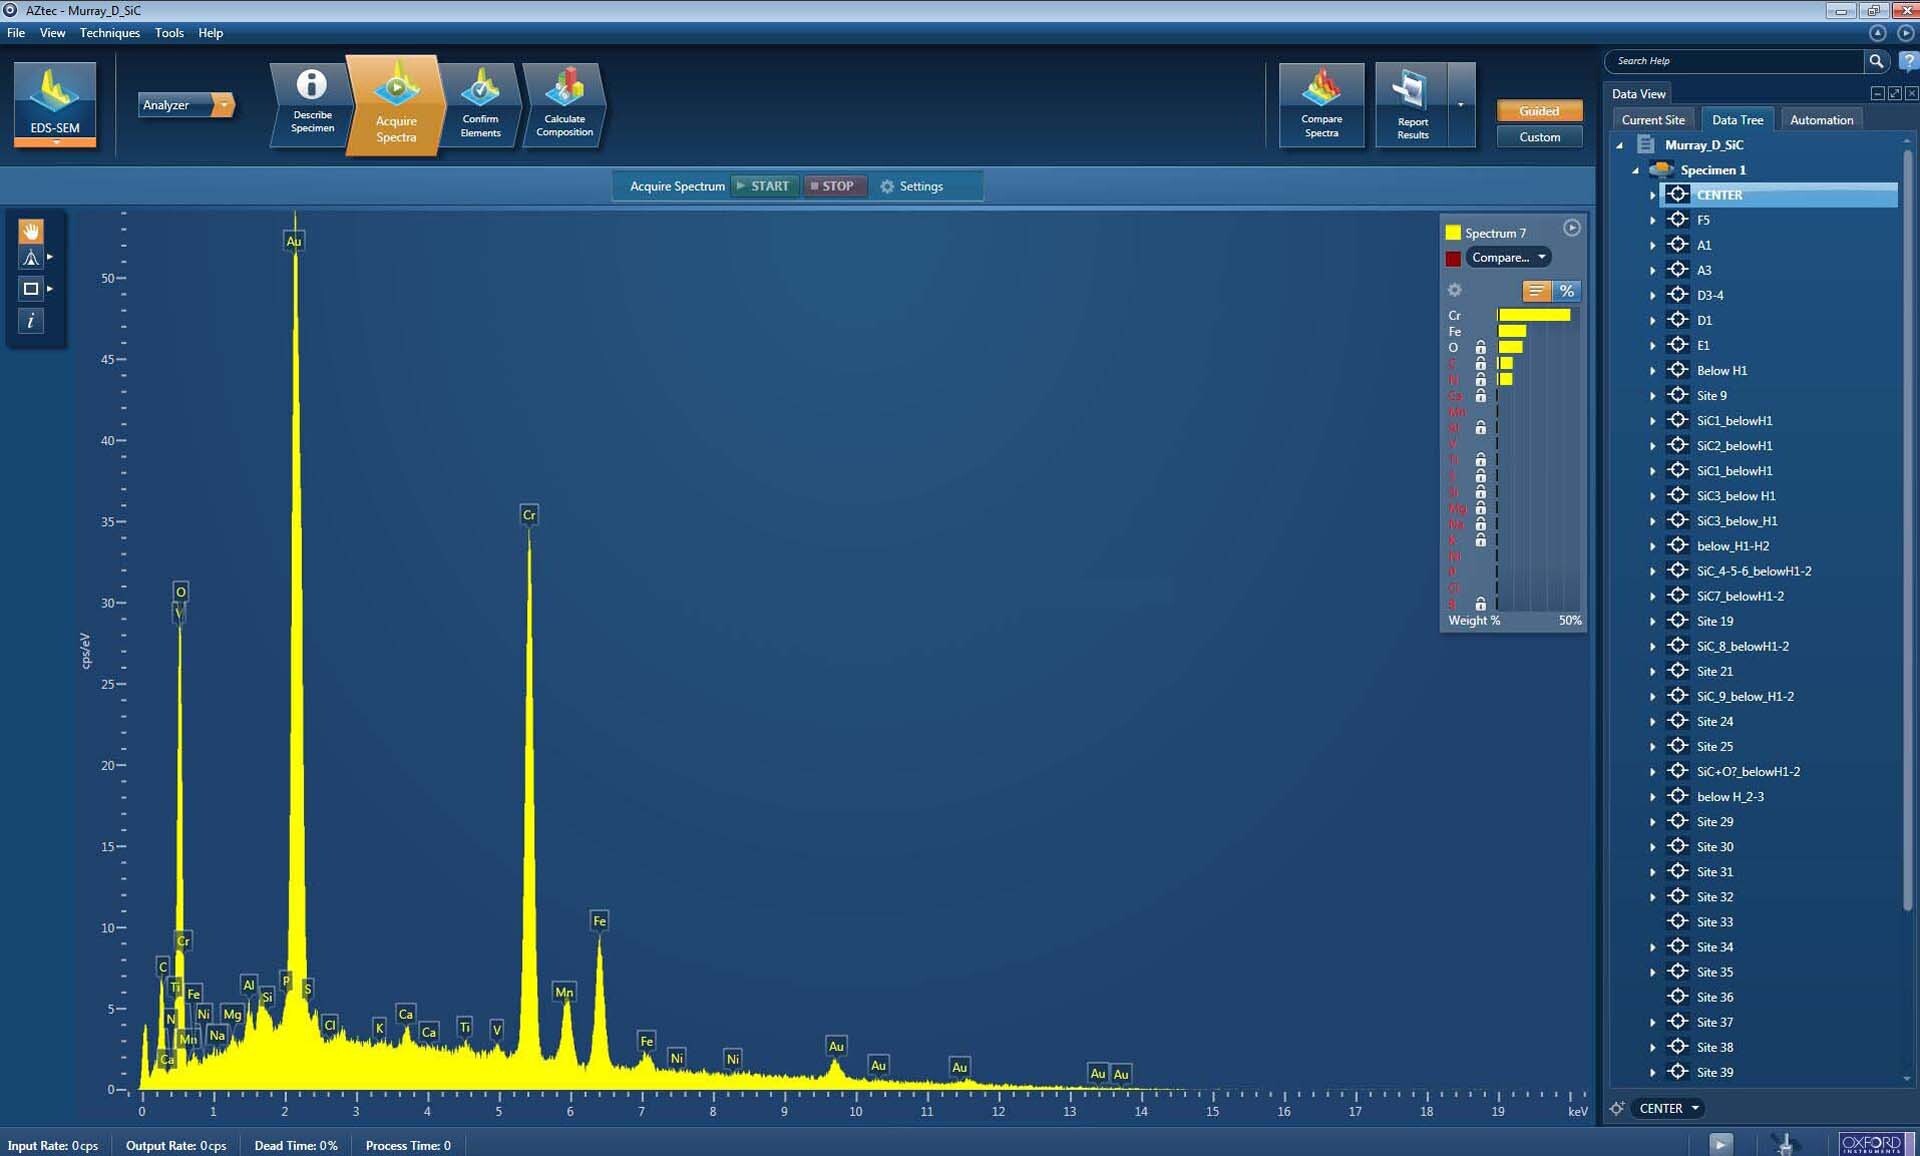Open the Techniques menu

pyautogui.click(x=110, y=33)
